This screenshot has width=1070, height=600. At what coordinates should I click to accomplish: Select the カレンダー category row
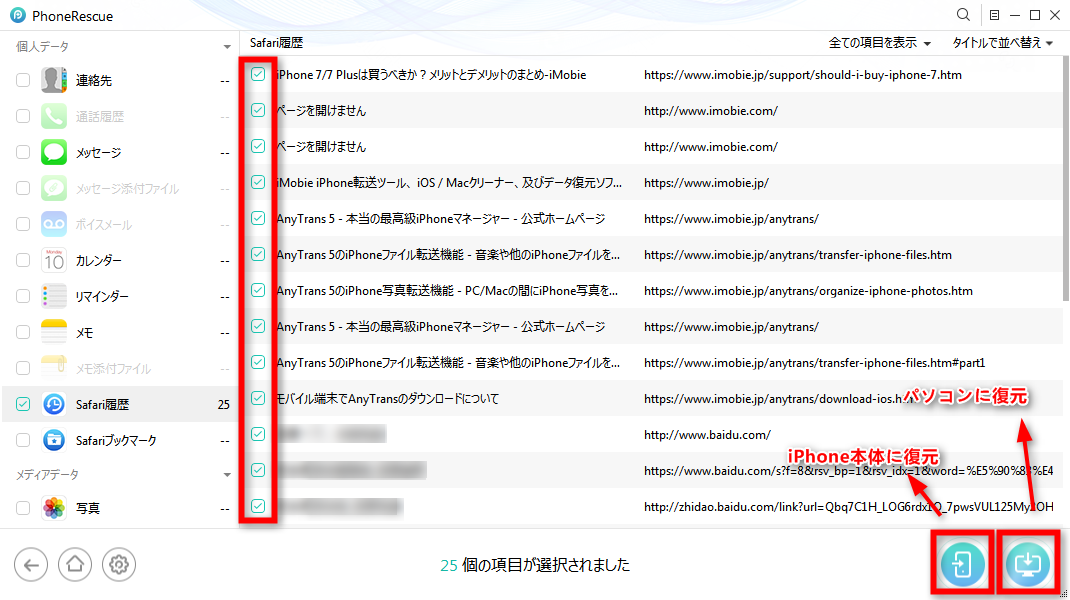(x=120, y=260)
